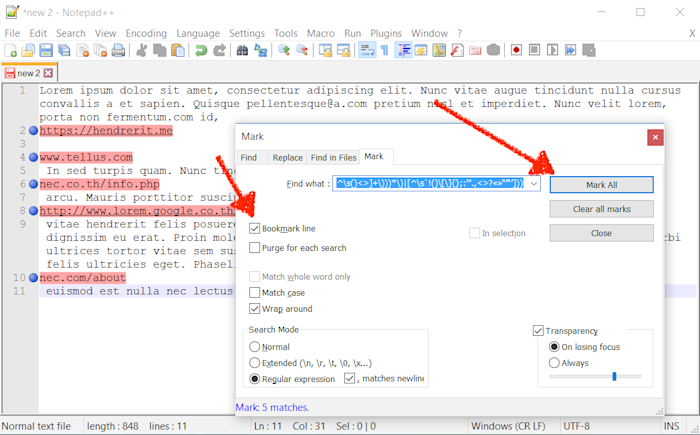The width and height of the screenshot is (700, 435).
Task: Close the new 2 document tab
Action: [x=48, y=73]
